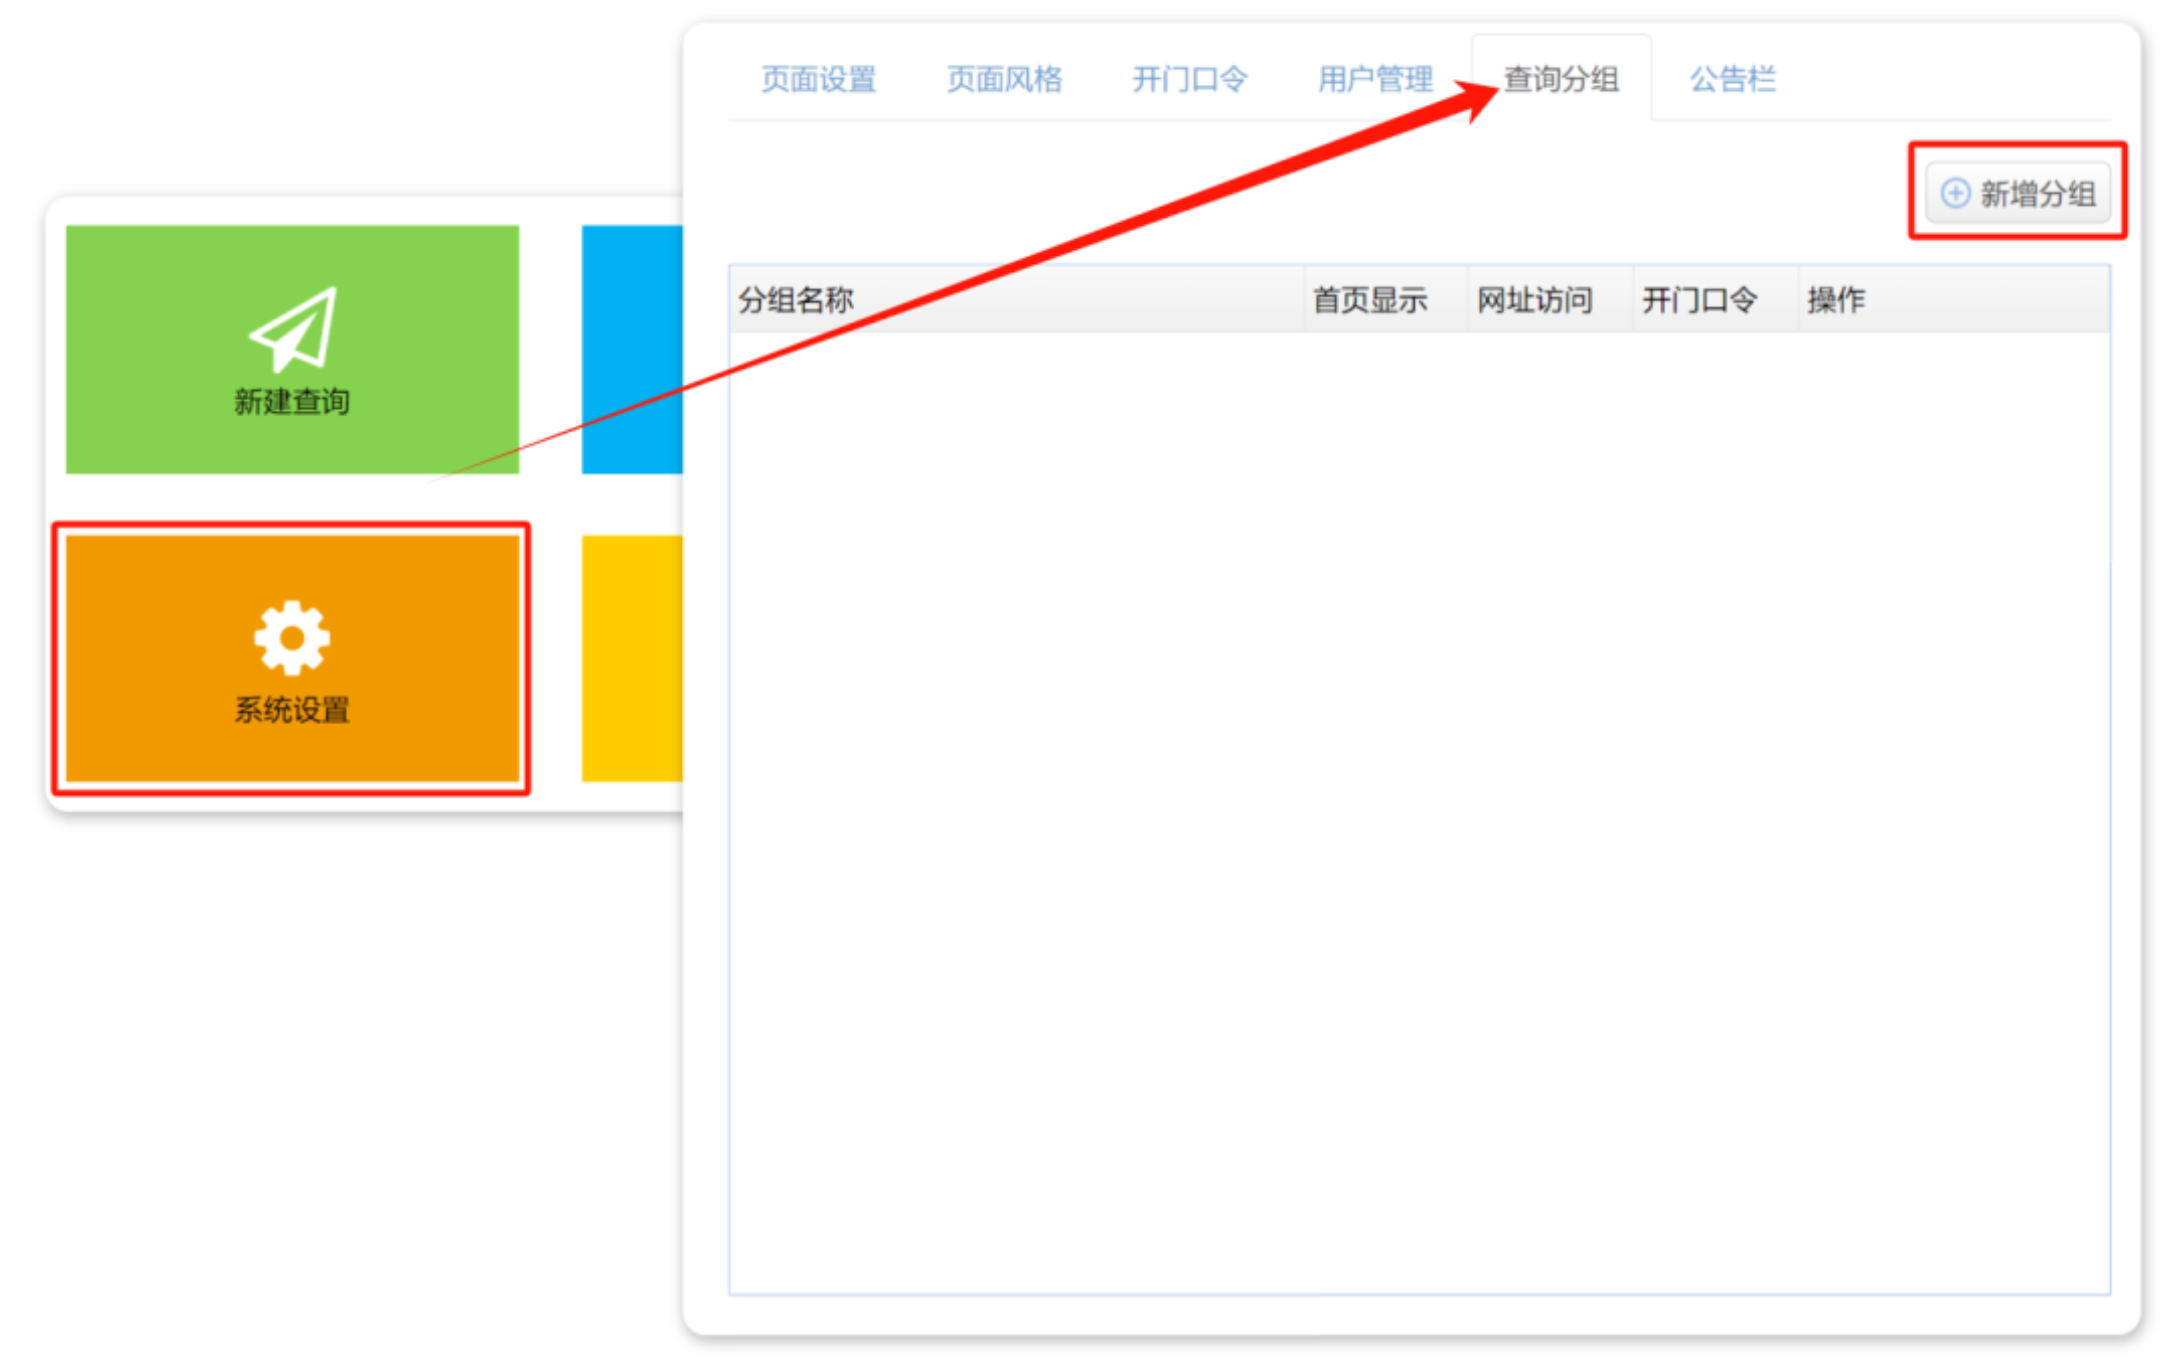Go to the 用户管理 tab
The image size is (2164, 1359).
pyautogui.click(x=1375, y=79)
